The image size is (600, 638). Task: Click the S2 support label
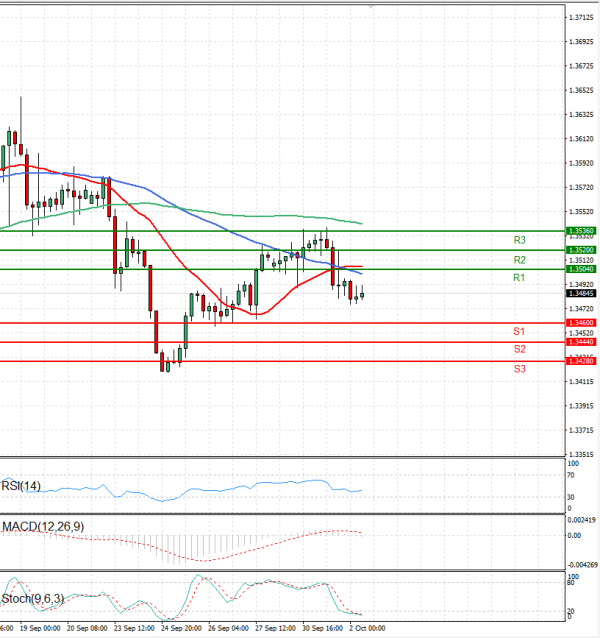[519, 349]
